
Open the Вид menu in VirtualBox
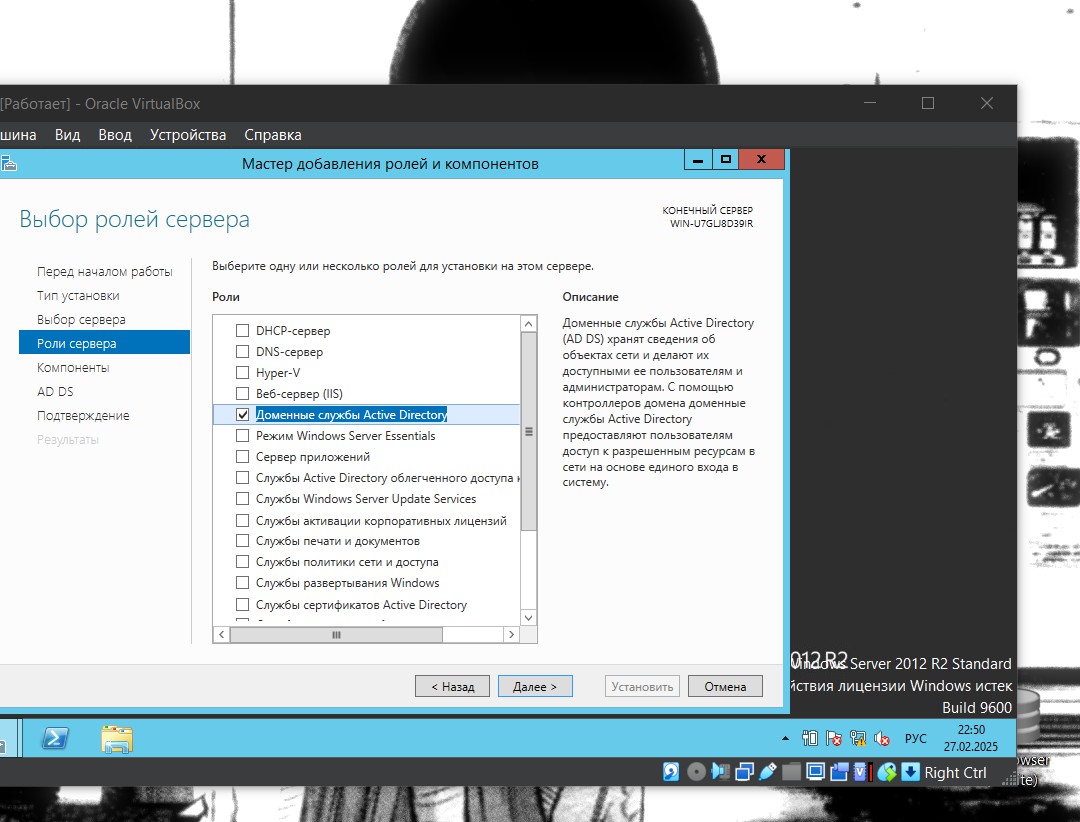(68, 135)
